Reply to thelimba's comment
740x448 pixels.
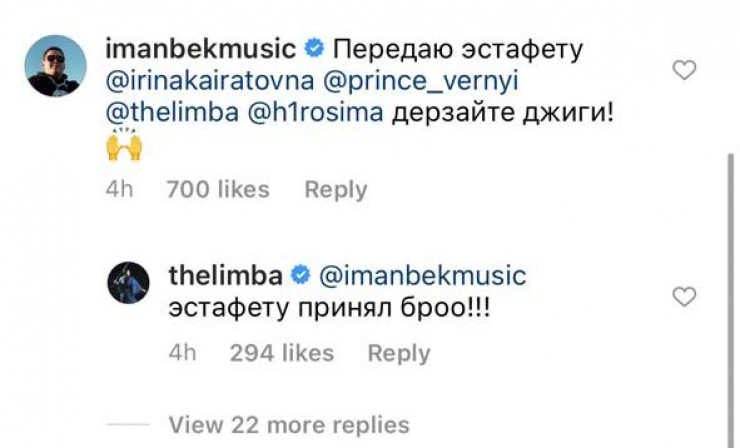pyautogui.click(x=399, y=352)
